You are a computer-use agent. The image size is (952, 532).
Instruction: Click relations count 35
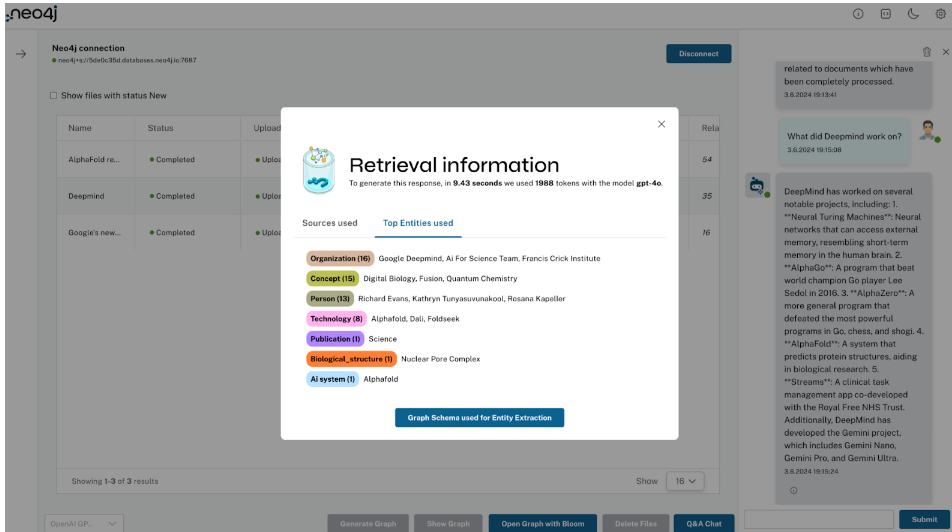(707, 196)
